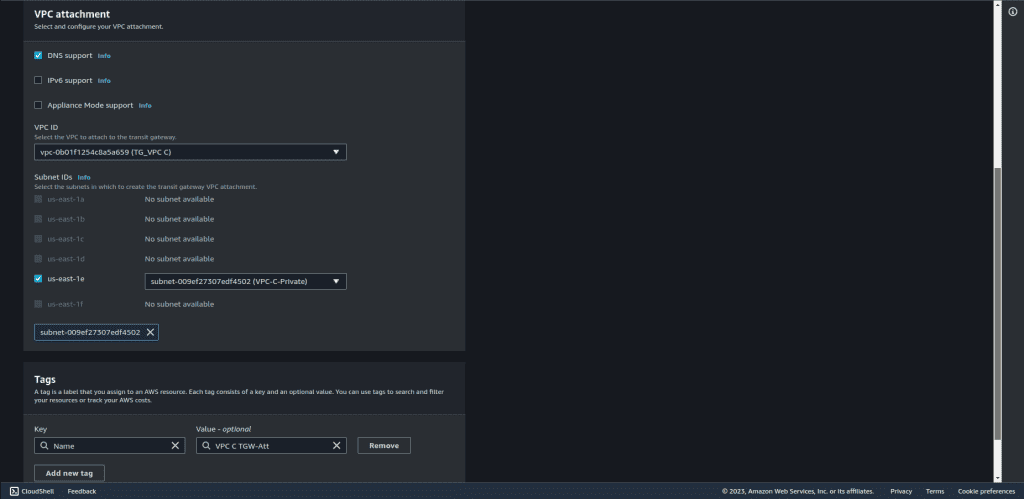Clear the VPC C TGW-Att value field
This screenshot has height=499, width=1024.
337,446
